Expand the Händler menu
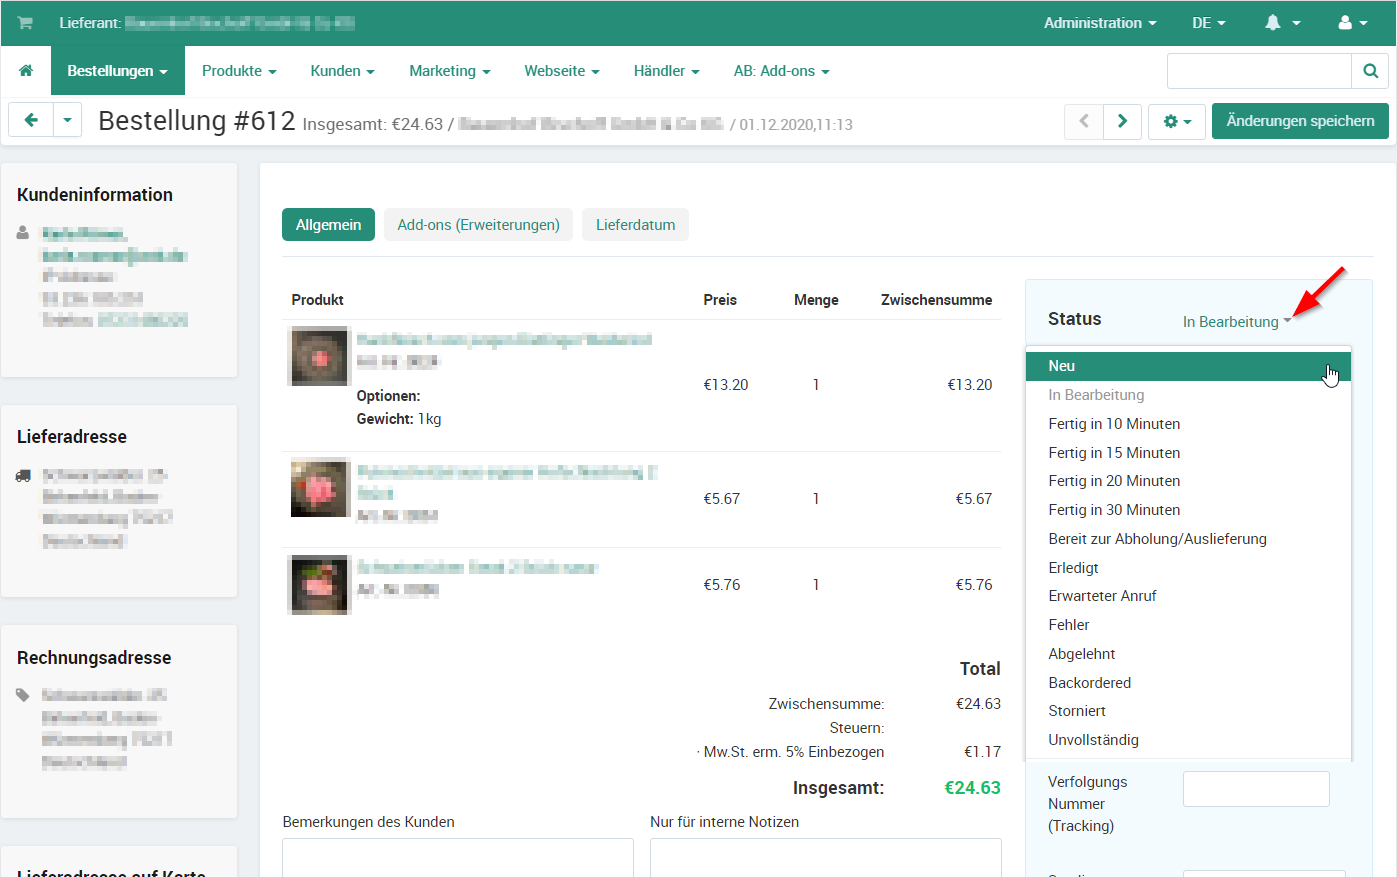 click(x=666, y=71)
